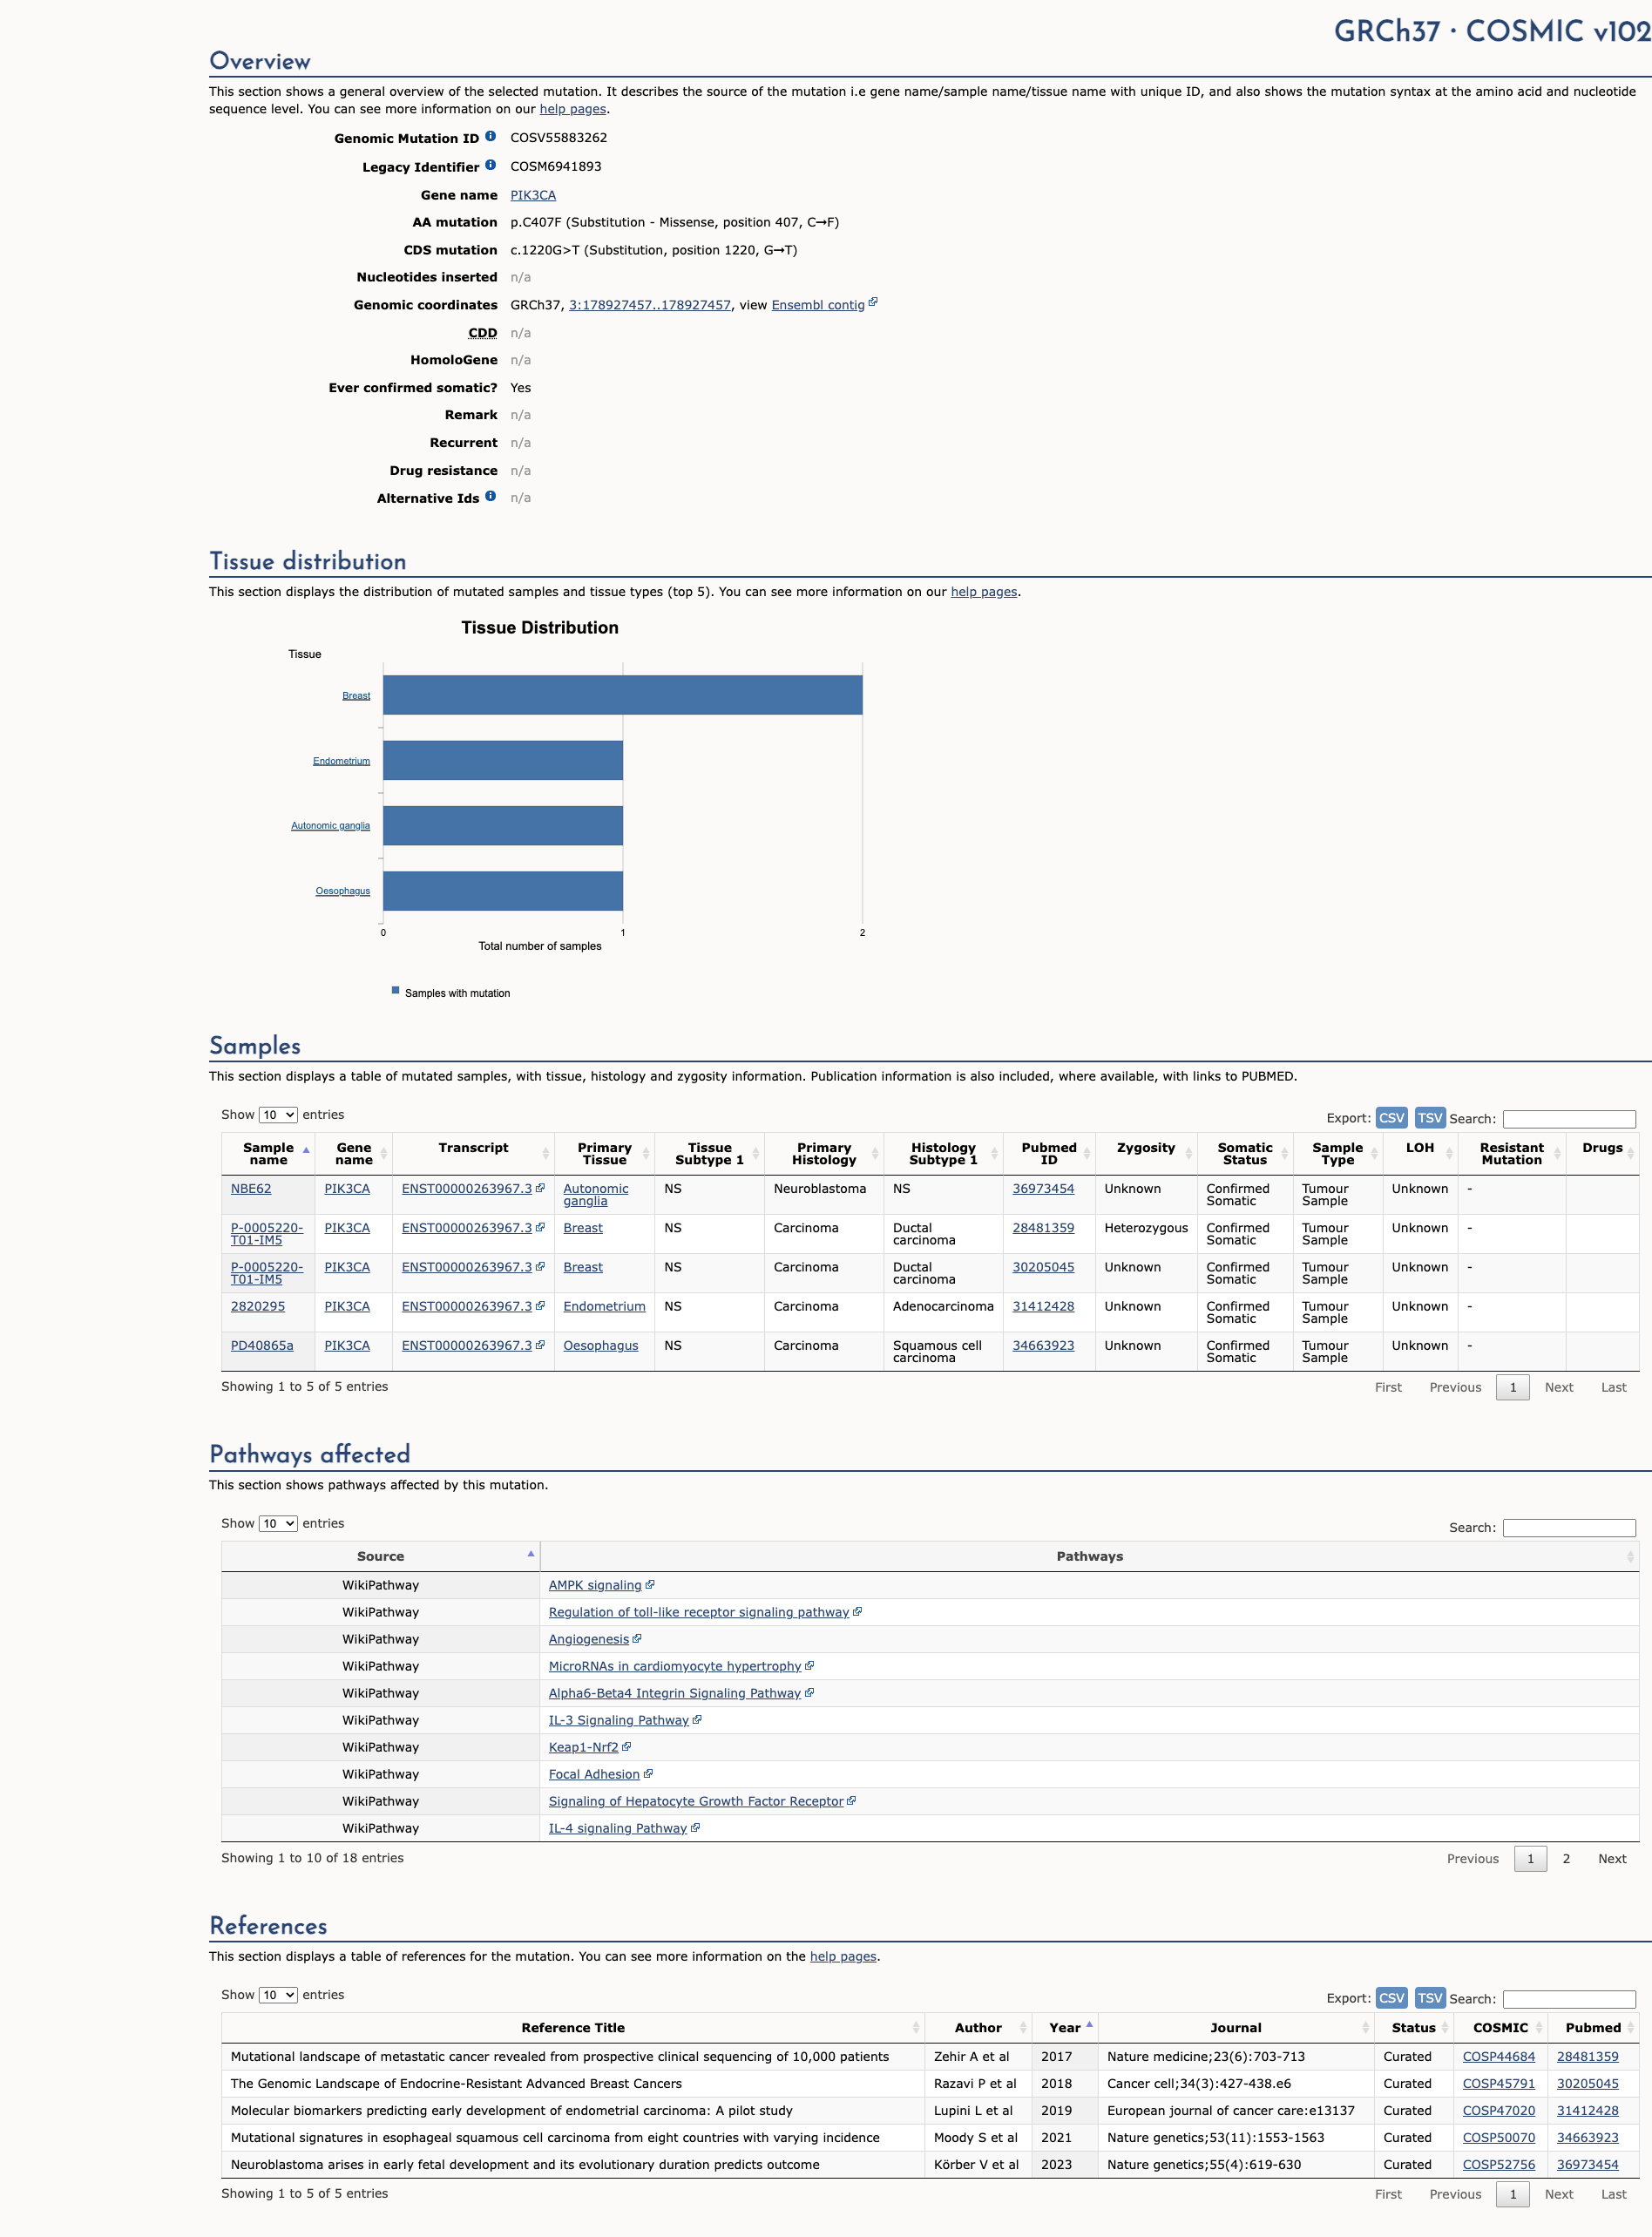
Task: Click Next in Pathways pagination
Action: pos(1612,1858)
